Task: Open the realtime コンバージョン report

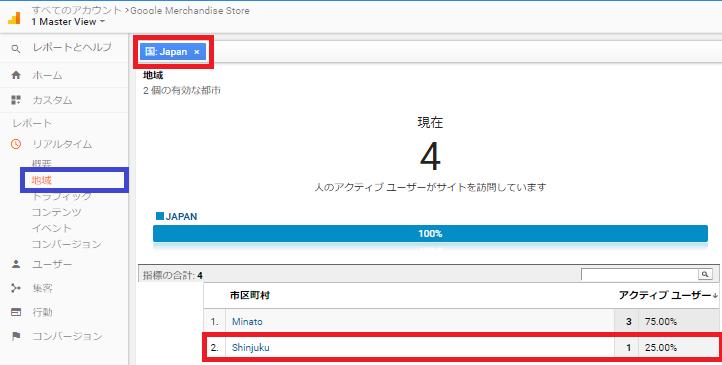Action: (66, 244)
